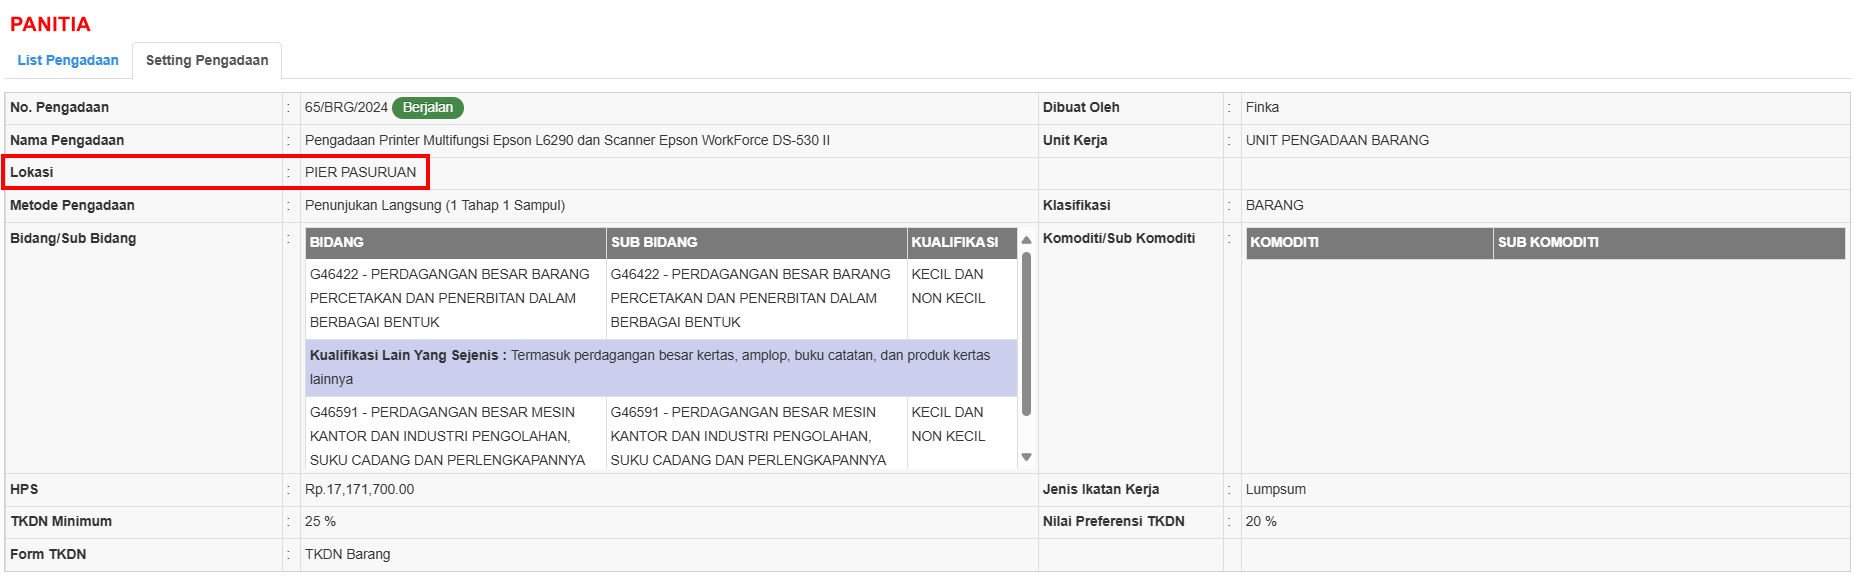Click the green Berjalan status badge
The width and height of the screenshot is (1854, 576).
(427, 108)
